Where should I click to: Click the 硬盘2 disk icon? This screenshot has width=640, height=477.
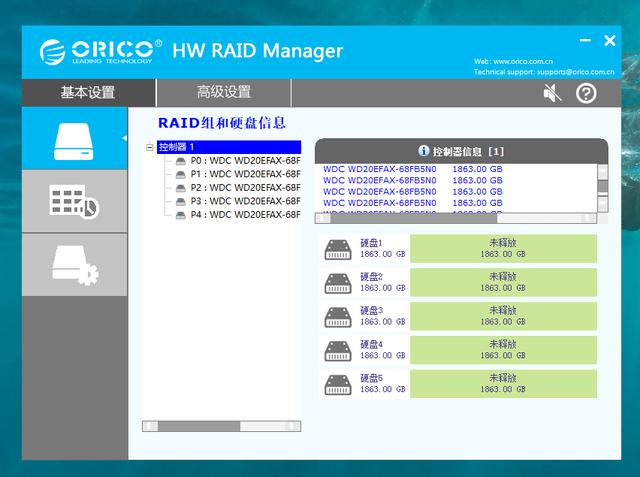click(338, 284)
